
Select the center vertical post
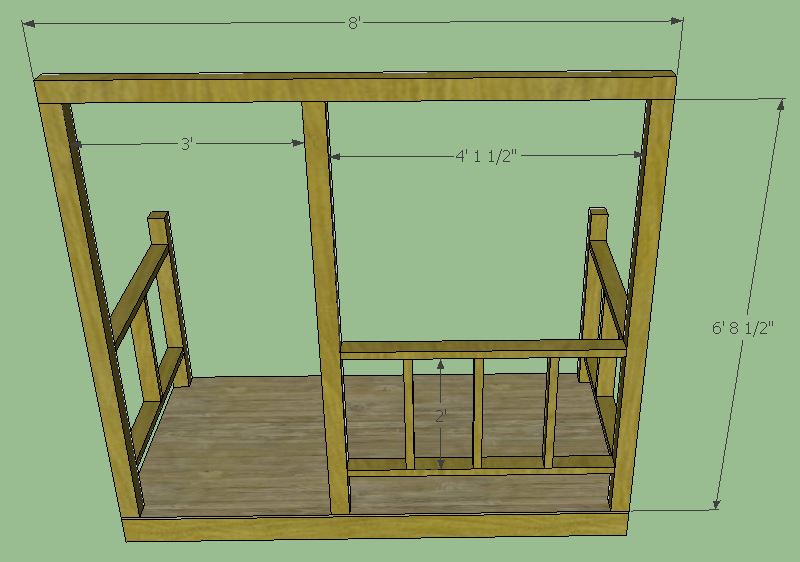(325, 306)
